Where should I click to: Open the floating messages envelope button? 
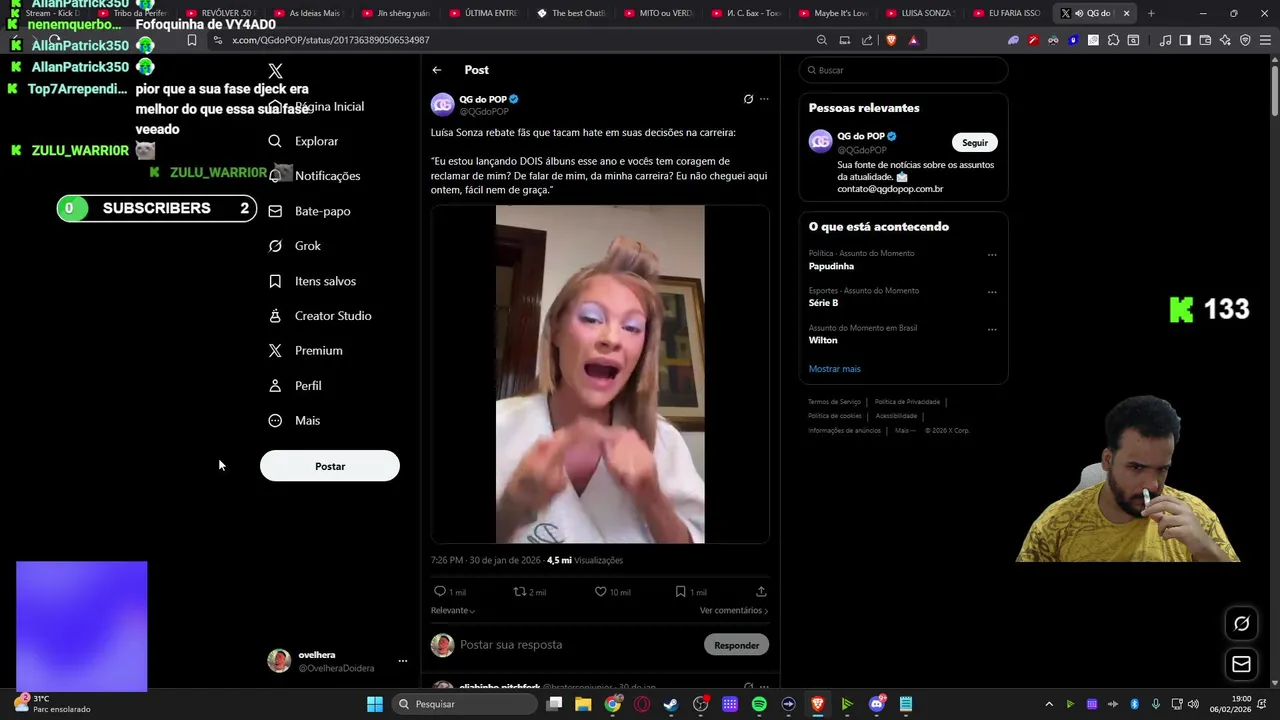click(1241, 664)
